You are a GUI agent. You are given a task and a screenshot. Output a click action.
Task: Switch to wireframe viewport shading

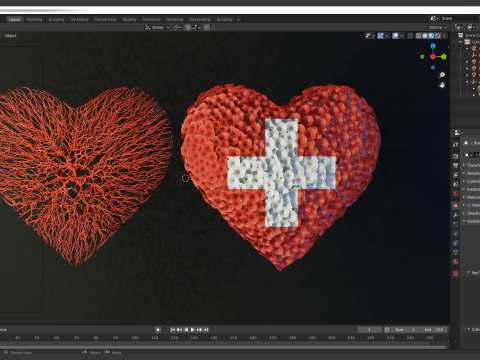418,36
